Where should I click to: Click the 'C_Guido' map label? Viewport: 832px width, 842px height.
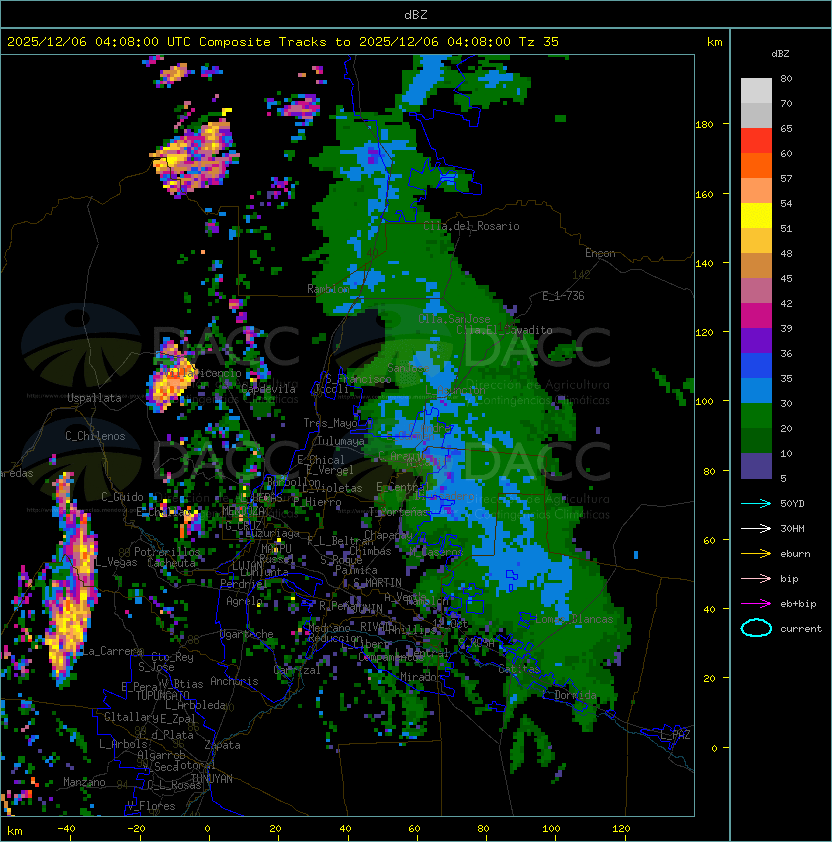pos(122,497)
